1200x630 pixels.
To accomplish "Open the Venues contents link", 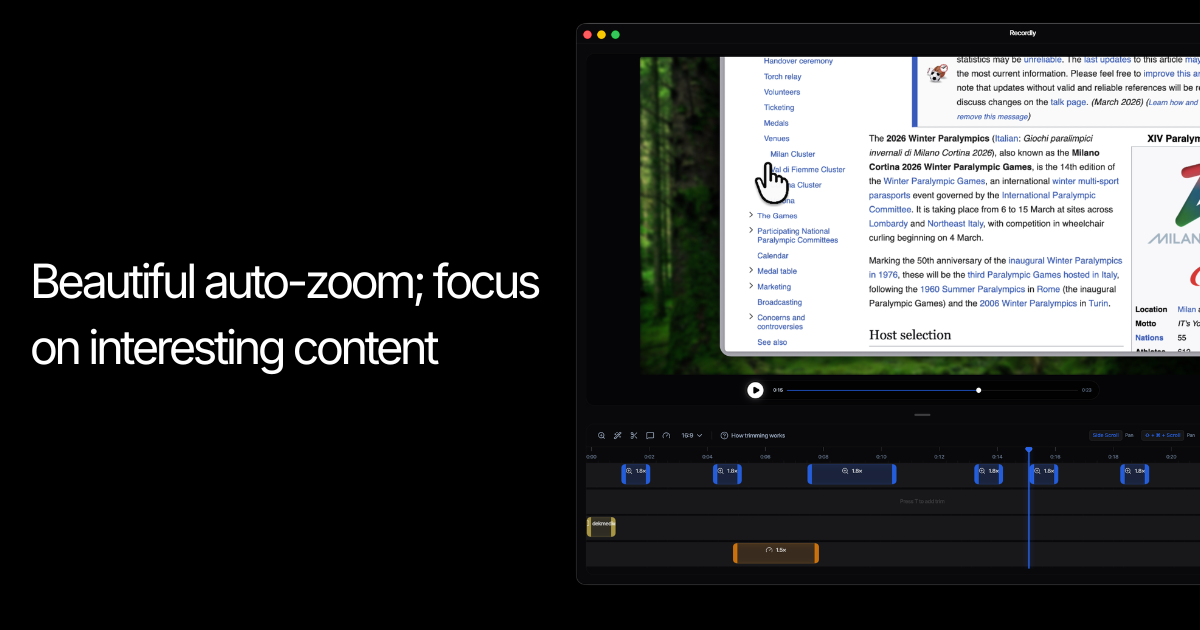I will [x=777, y=139].
